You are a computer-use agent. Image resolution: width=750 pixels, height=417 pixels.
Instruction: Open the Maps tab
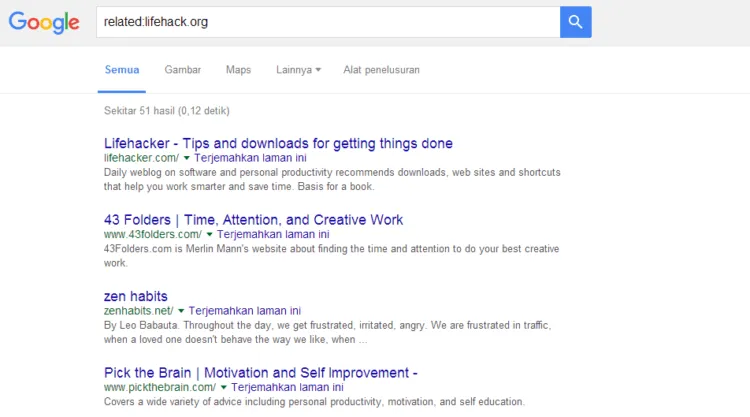click(238, 70)
